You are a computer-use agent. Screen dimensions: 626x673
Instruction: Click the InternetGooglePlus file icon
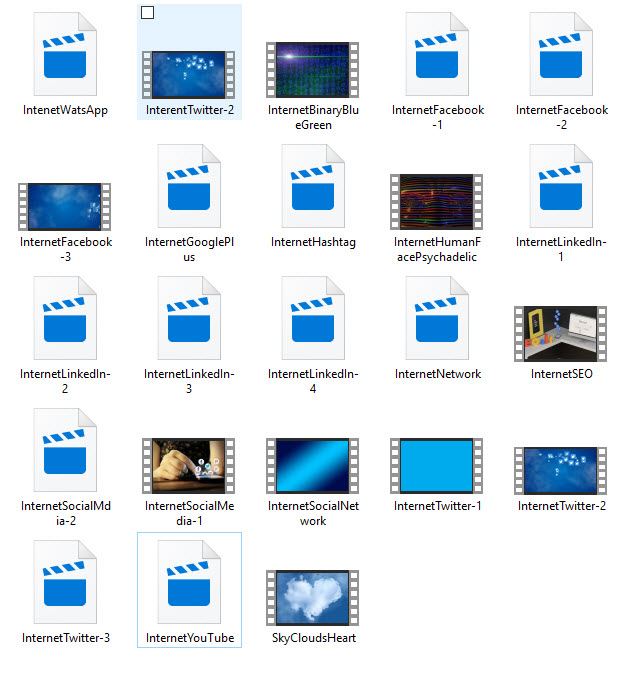pyautogui.click(x=189, y=187)
